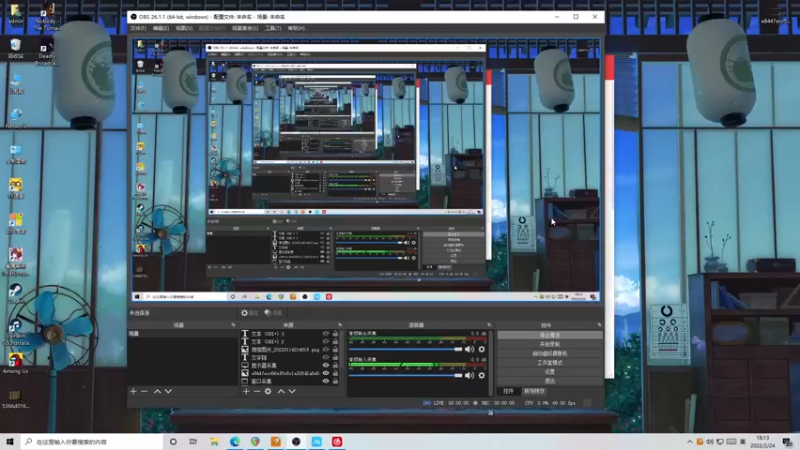The width and height of the screenshot is (800, 450).
Task: Move the scene down in the Scenes list
Action: point(168,391)
